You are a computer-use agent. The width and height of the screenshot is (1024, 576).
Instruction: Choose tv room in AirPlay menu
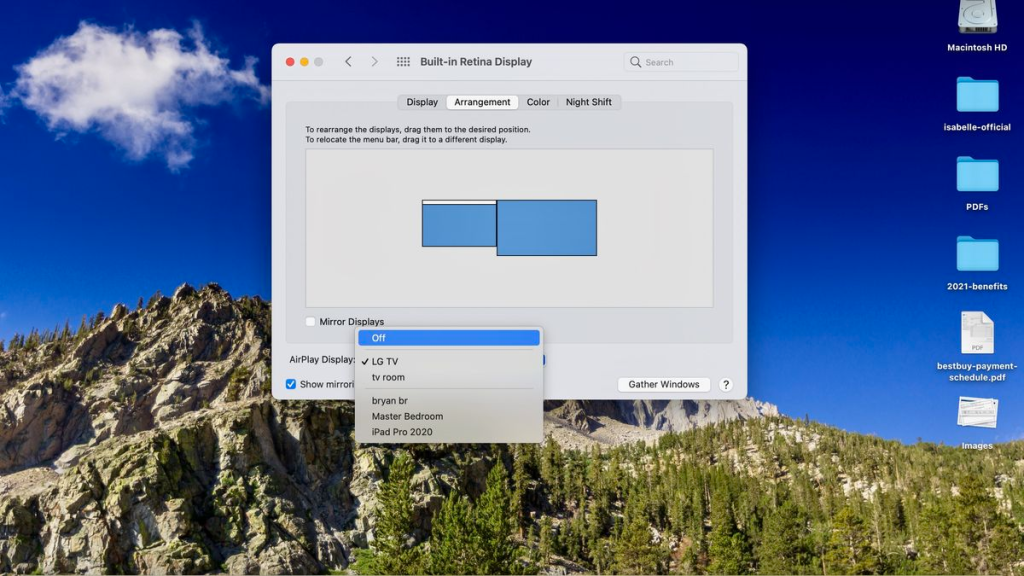pyautogui.click(x=449, y=377)
